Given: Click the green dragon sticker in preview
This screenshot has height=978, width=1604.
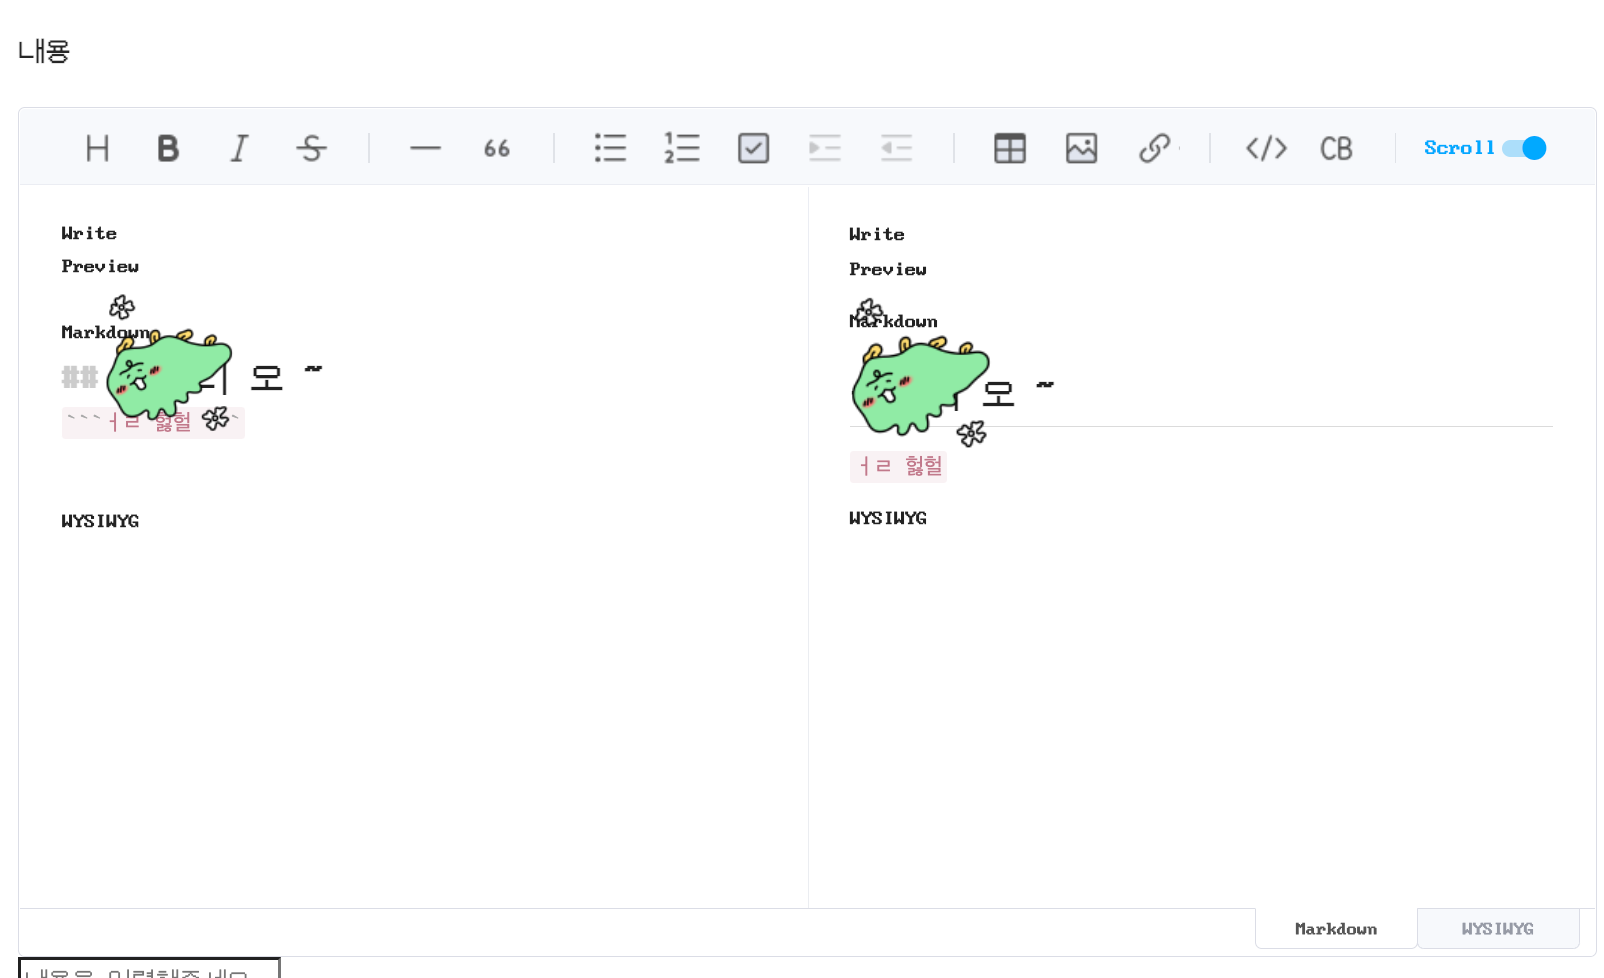Looking at the screenshot, I should 920,386.
